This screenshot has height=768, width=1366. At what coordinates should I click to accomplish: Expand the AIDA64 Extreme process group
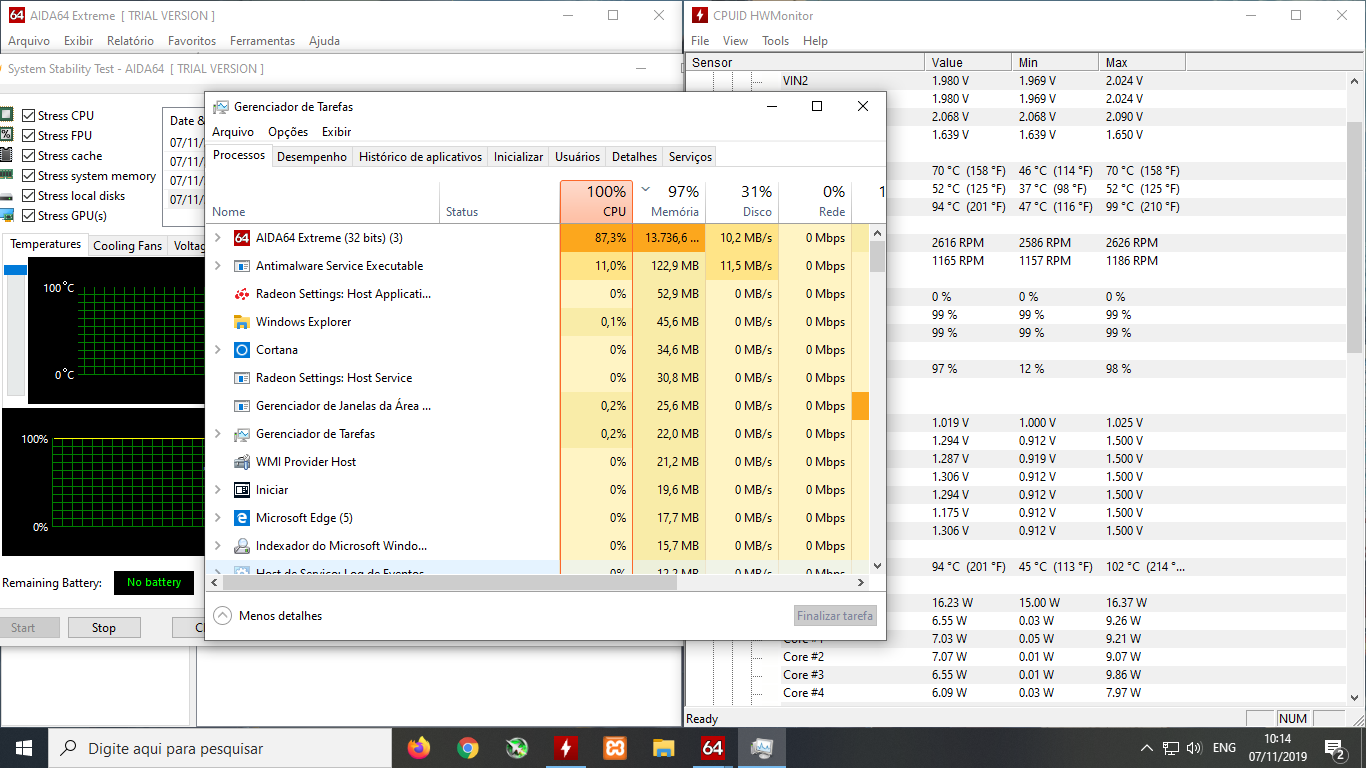tap(218, 238)
